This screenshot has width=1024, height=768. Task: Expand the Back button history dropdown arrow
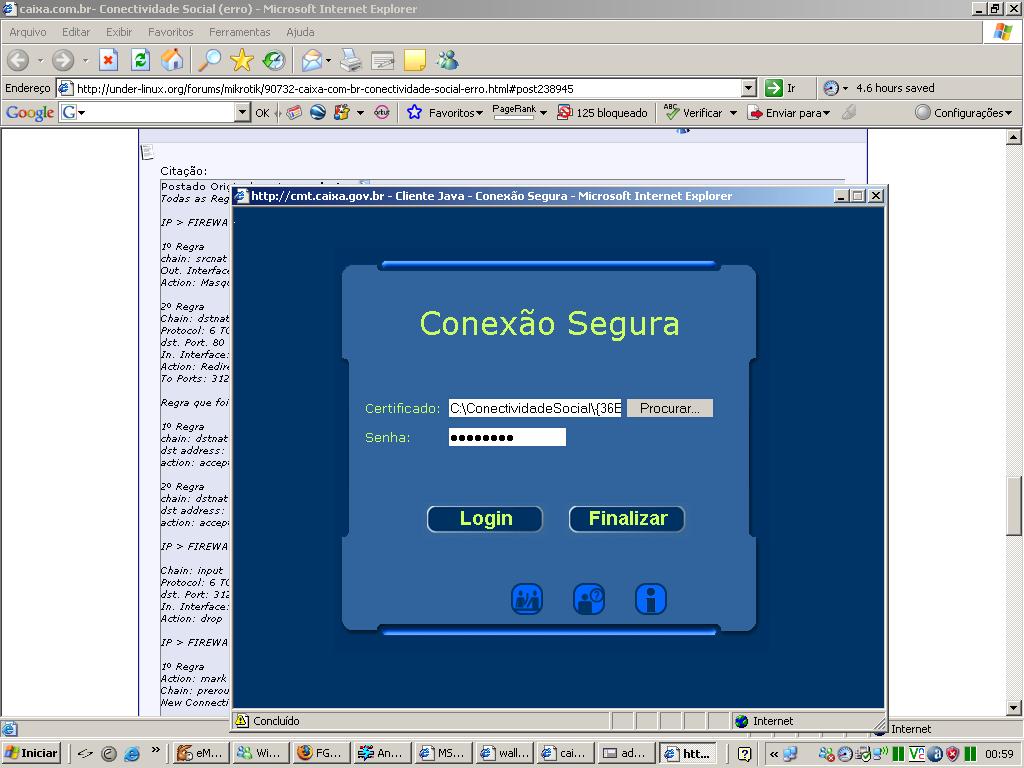40,60
